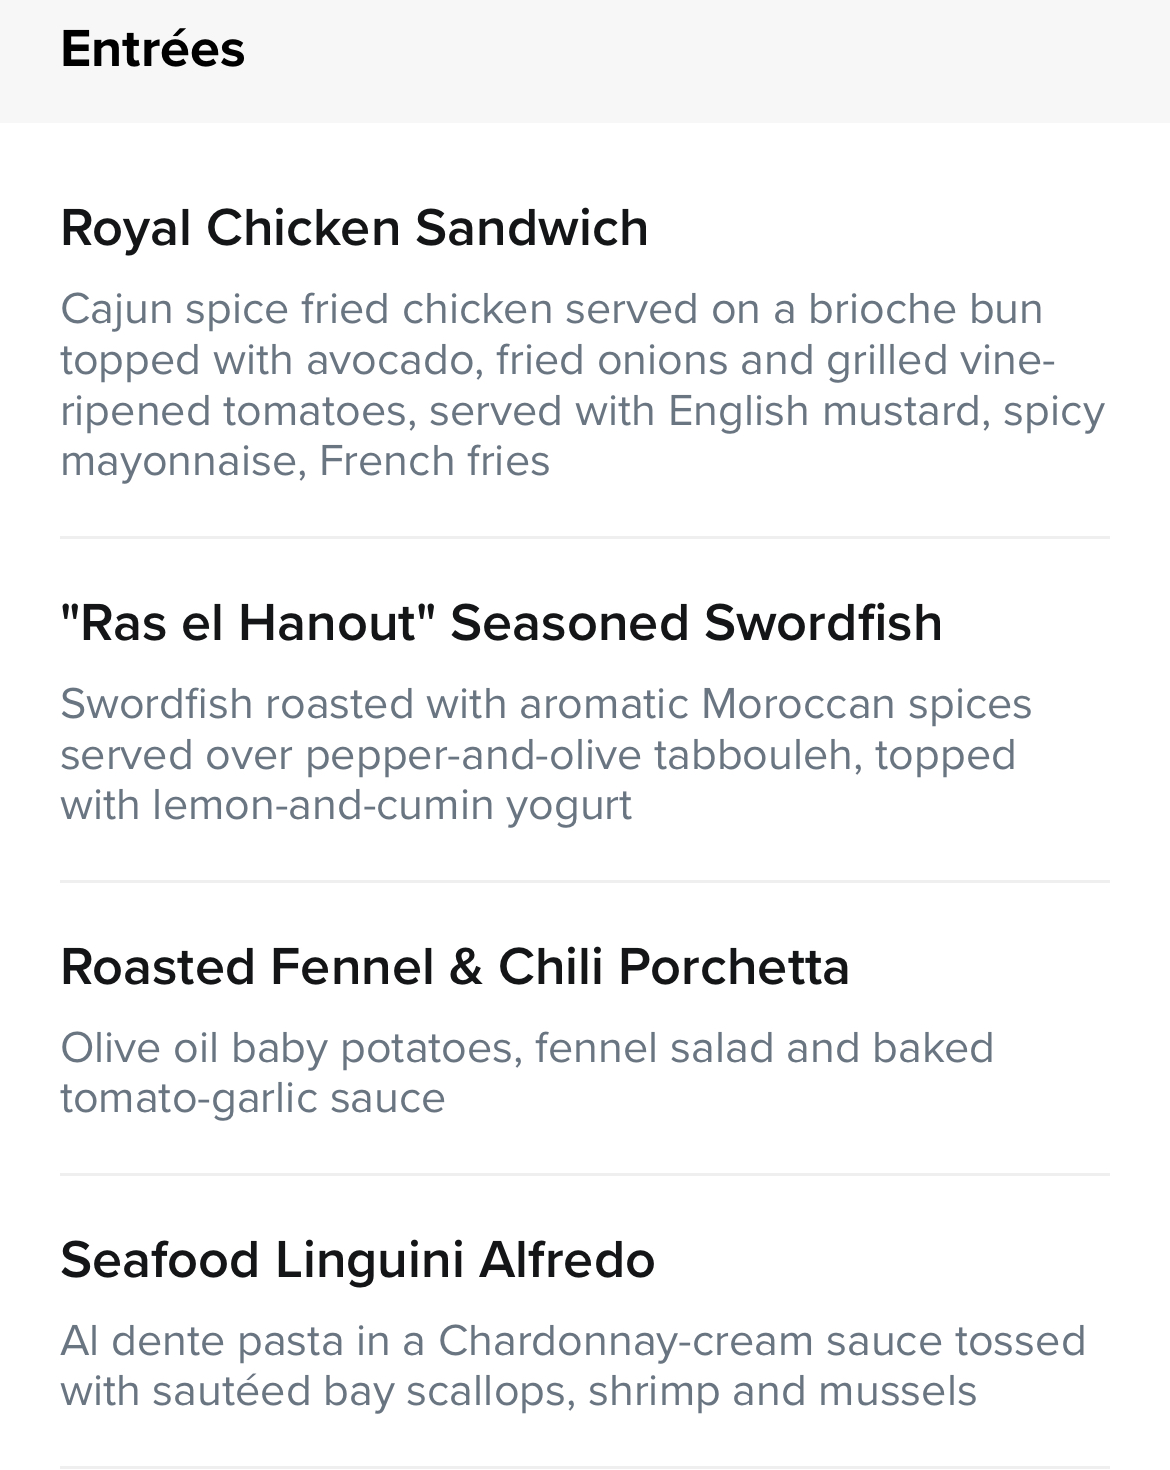Tap the Al dente pasta description text
This screenshot has height=1470, width=1170.
573,1366
